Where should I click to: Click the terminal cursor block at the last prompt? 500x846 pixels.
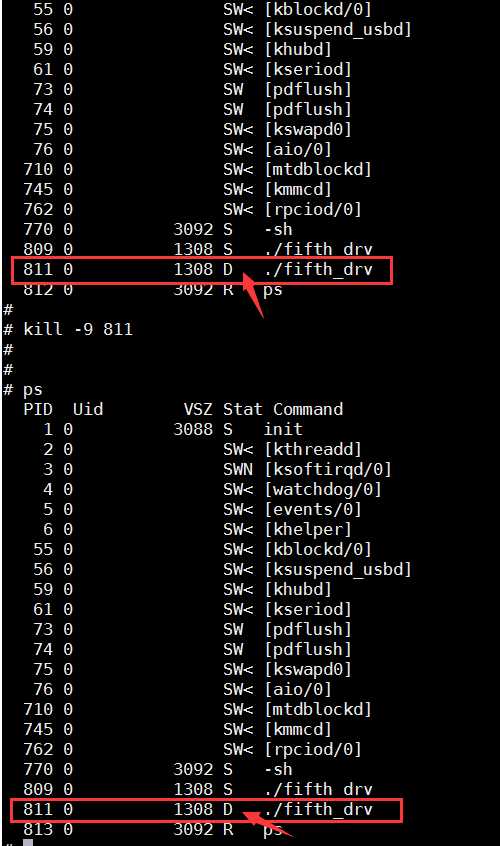(28, 843)
